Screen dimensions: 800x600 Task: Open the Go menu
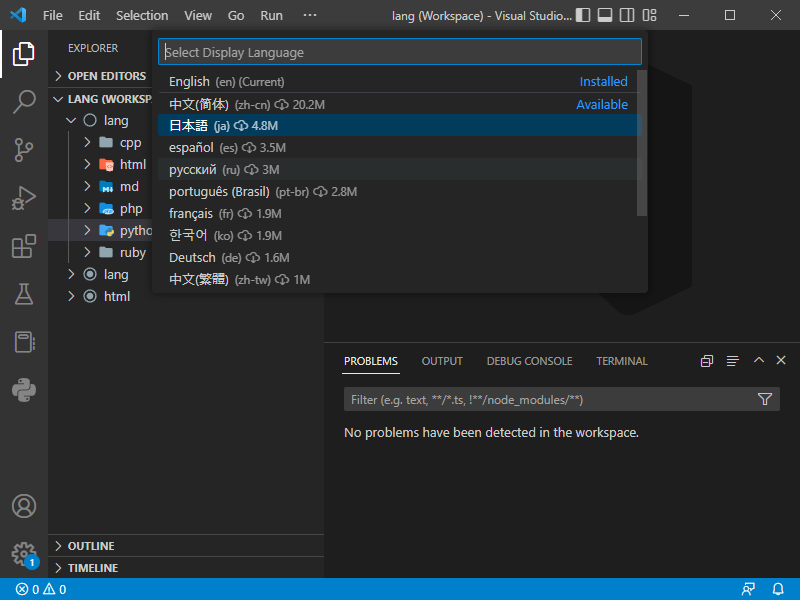pos(236,15)
